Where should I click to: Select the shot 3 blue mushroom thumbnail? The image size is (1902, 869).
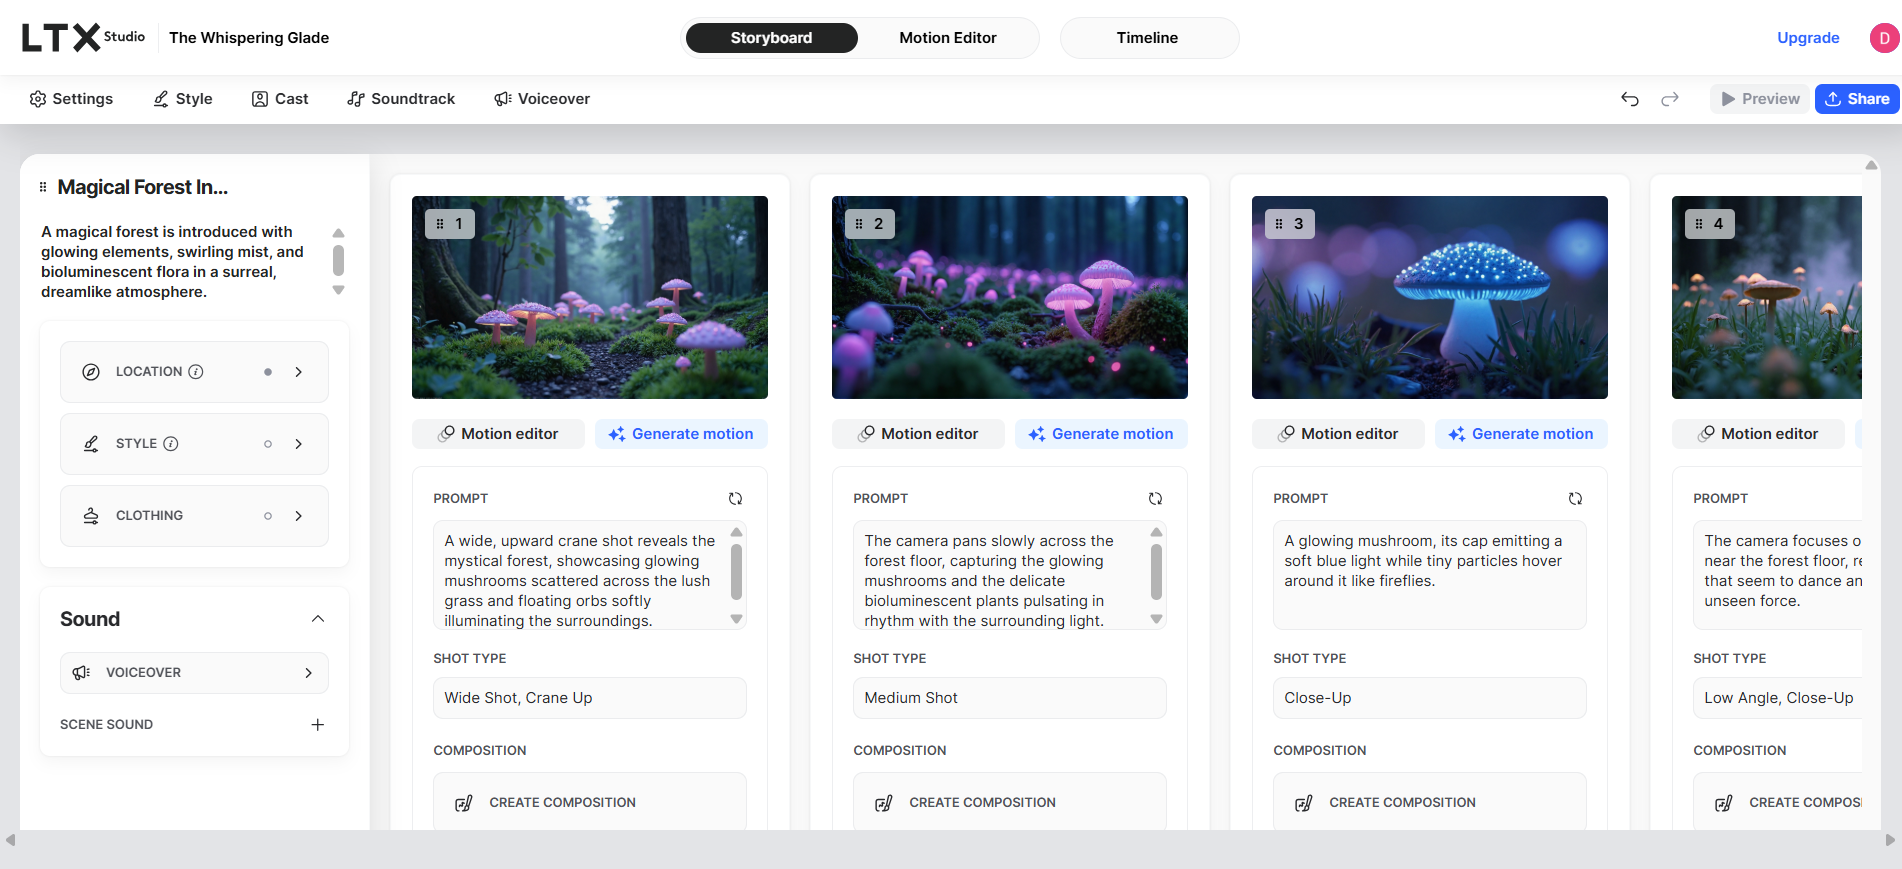1430,297
